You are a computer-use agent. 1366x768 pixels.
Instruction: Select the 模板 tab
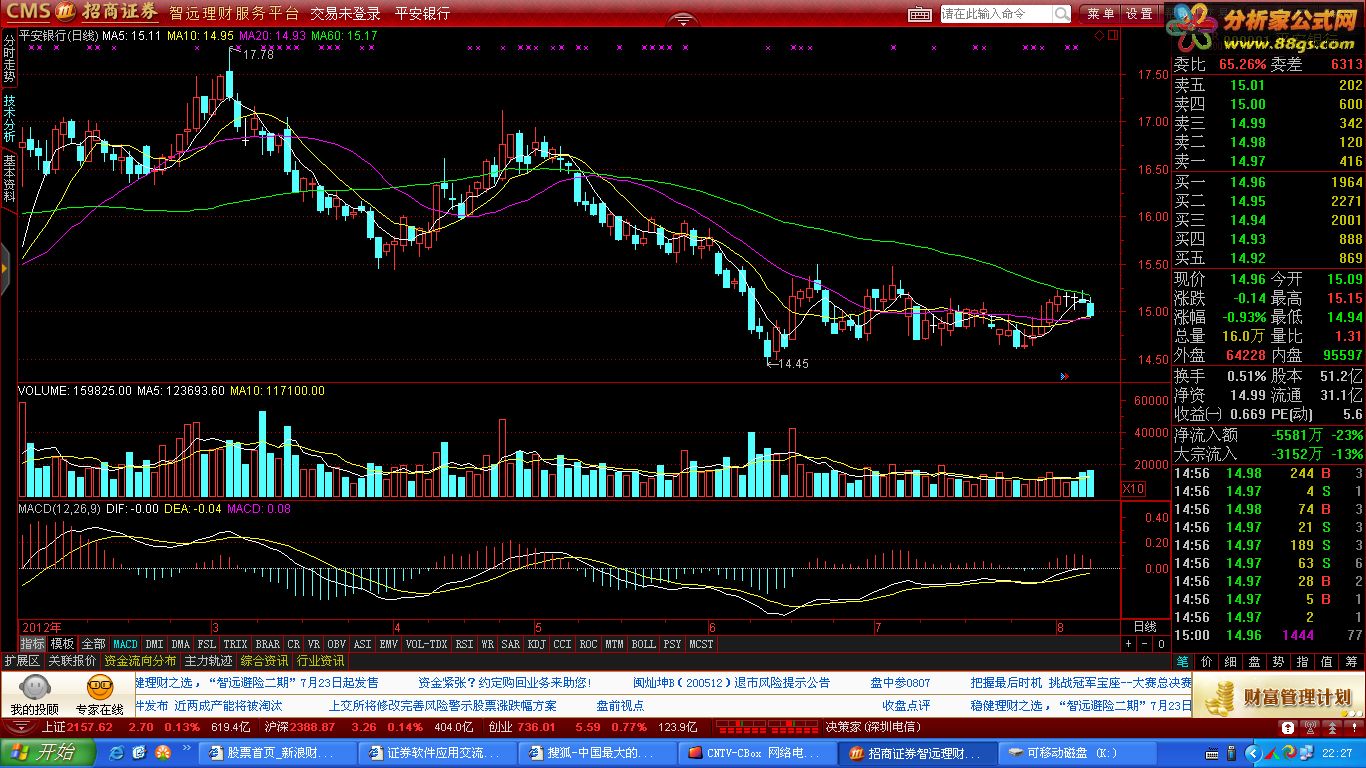(x=62, y=644)
